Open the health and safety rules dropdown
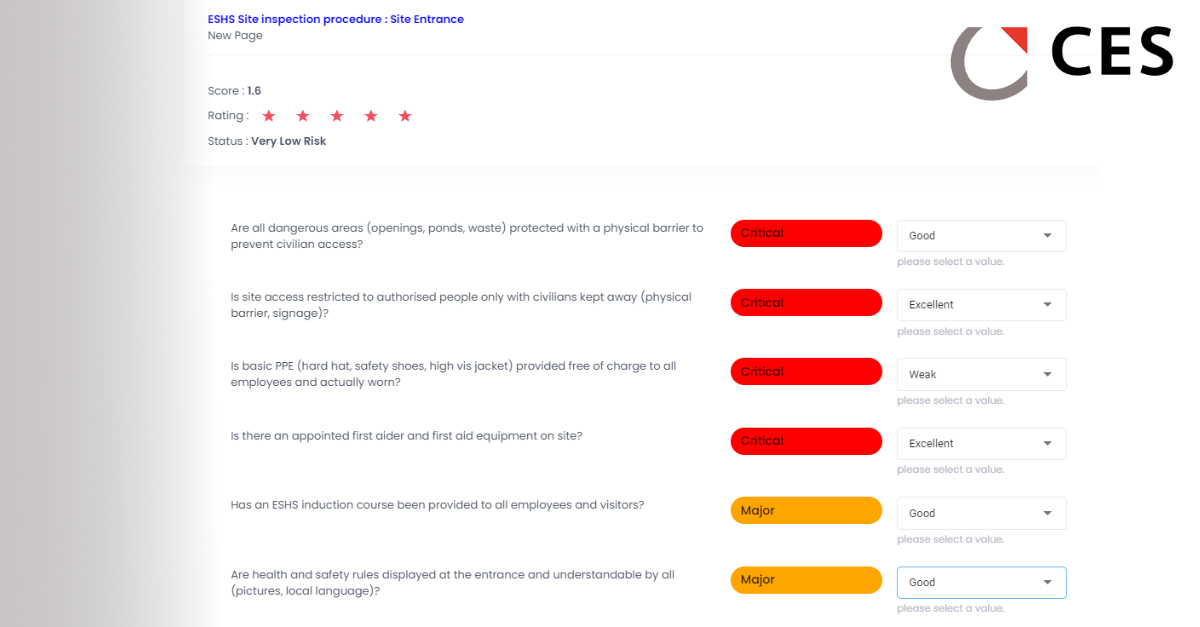This screenshot has height=627, width=1200. (981, 582)
